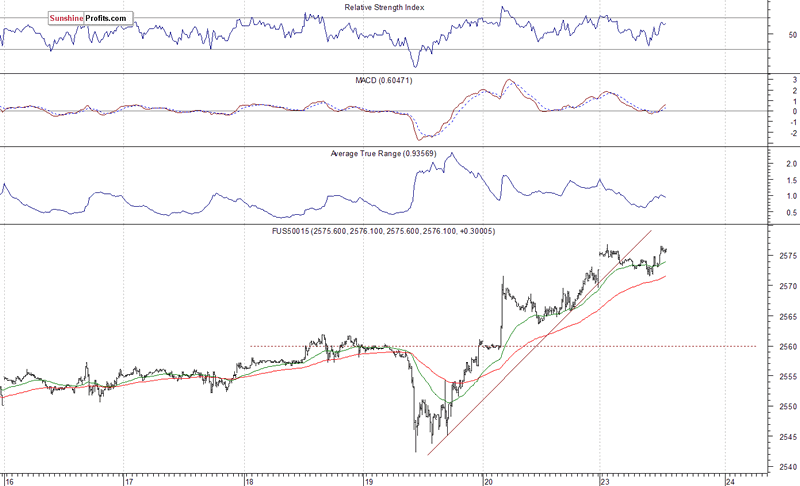Click the ATR axis value 0.5
The height and width of the screenshot is (486, 800).
[x=792, y=213]
